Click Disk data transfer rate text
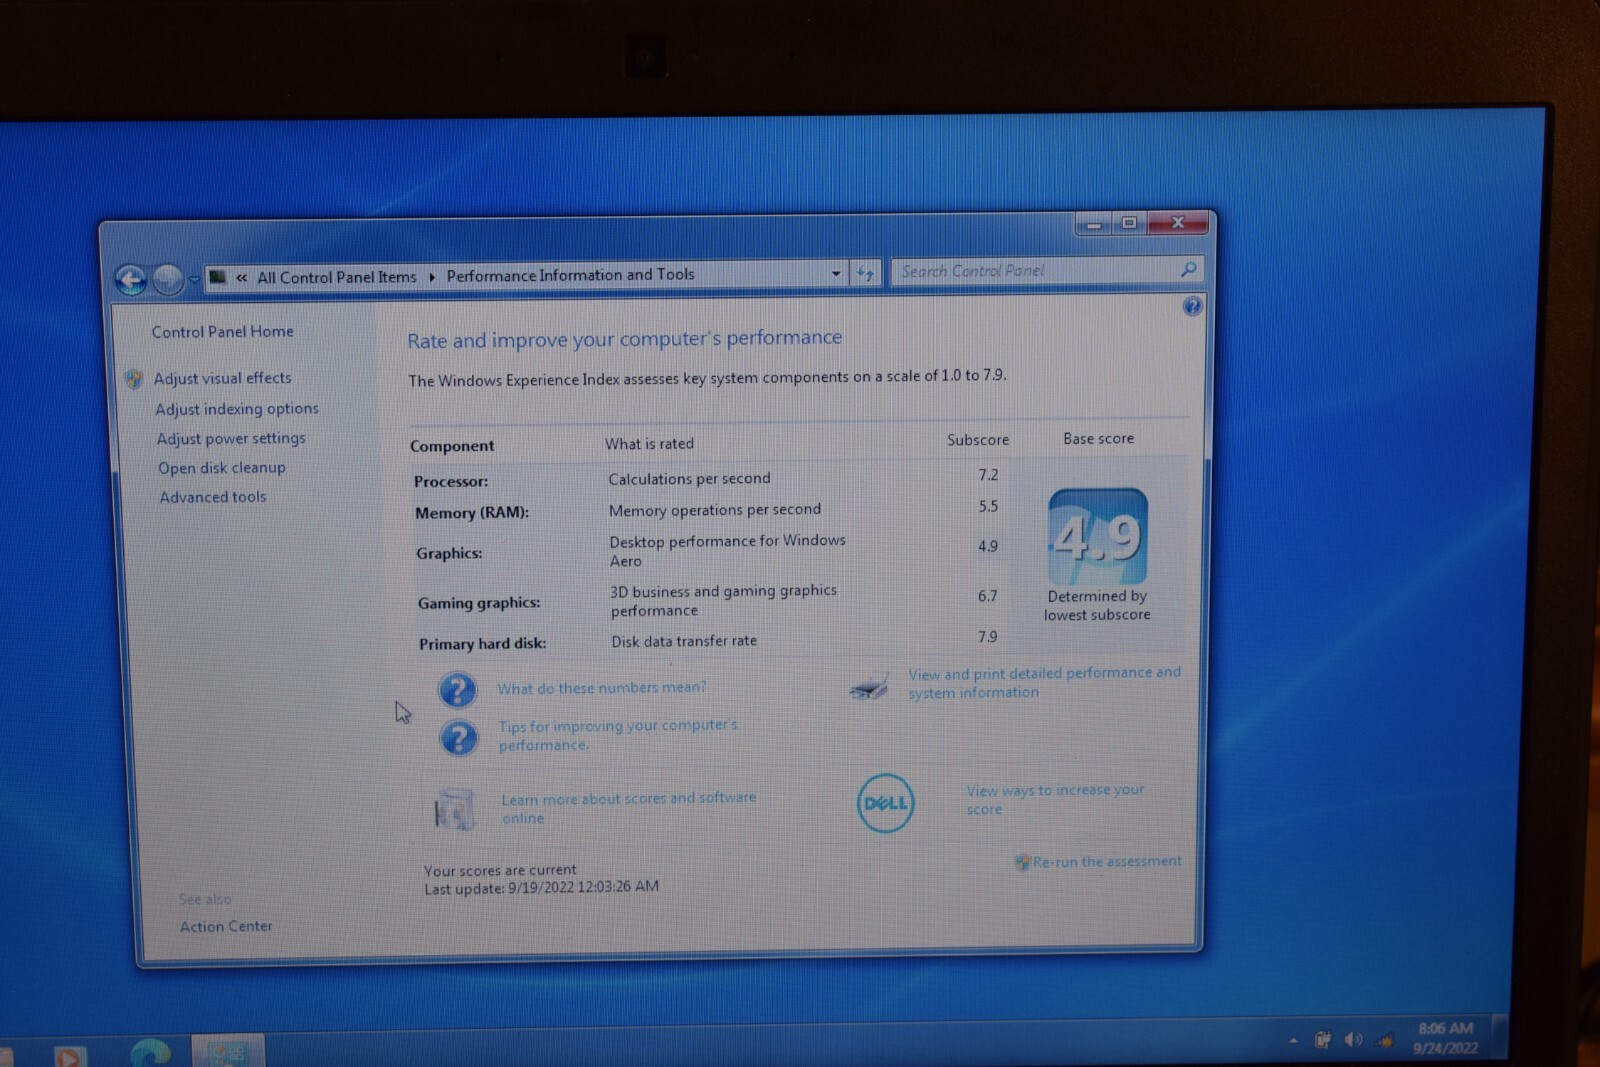The height and width of the screenshot is (1067, 1600). pos(684,641)
